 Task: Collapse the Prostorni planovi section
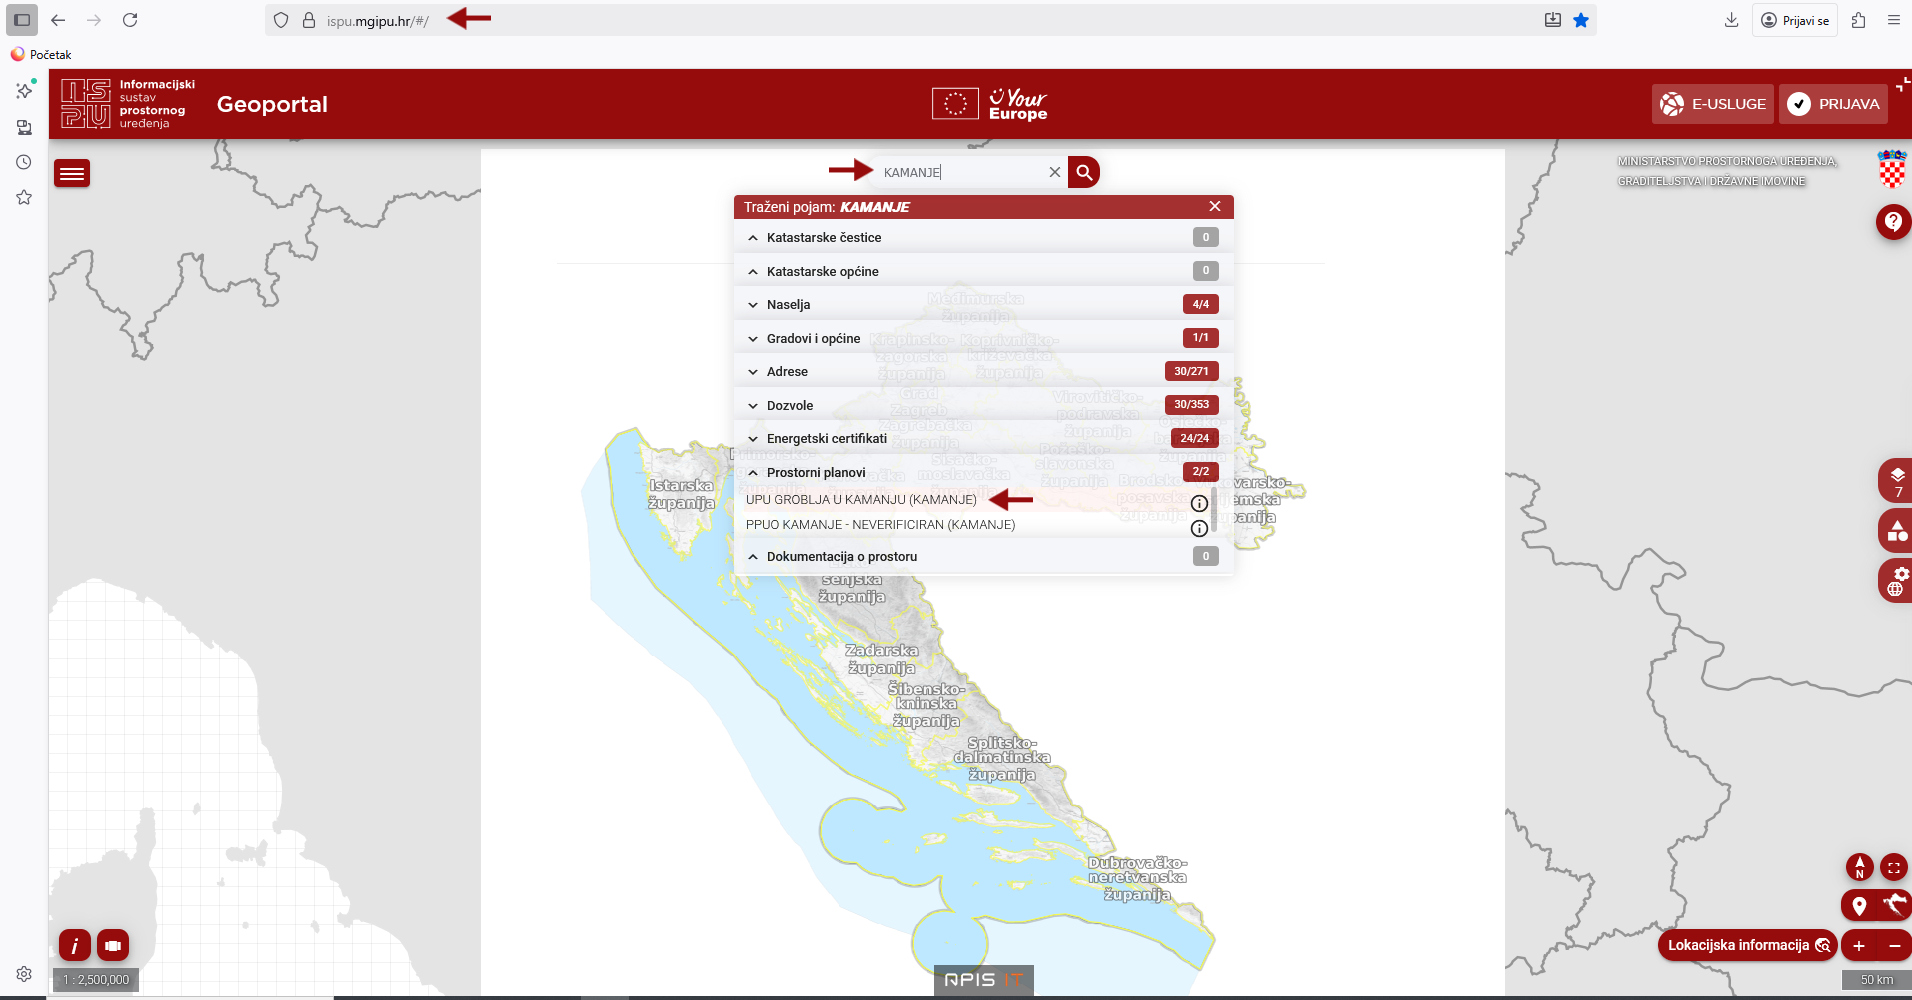pyautogui.click(x=753, y=473)
